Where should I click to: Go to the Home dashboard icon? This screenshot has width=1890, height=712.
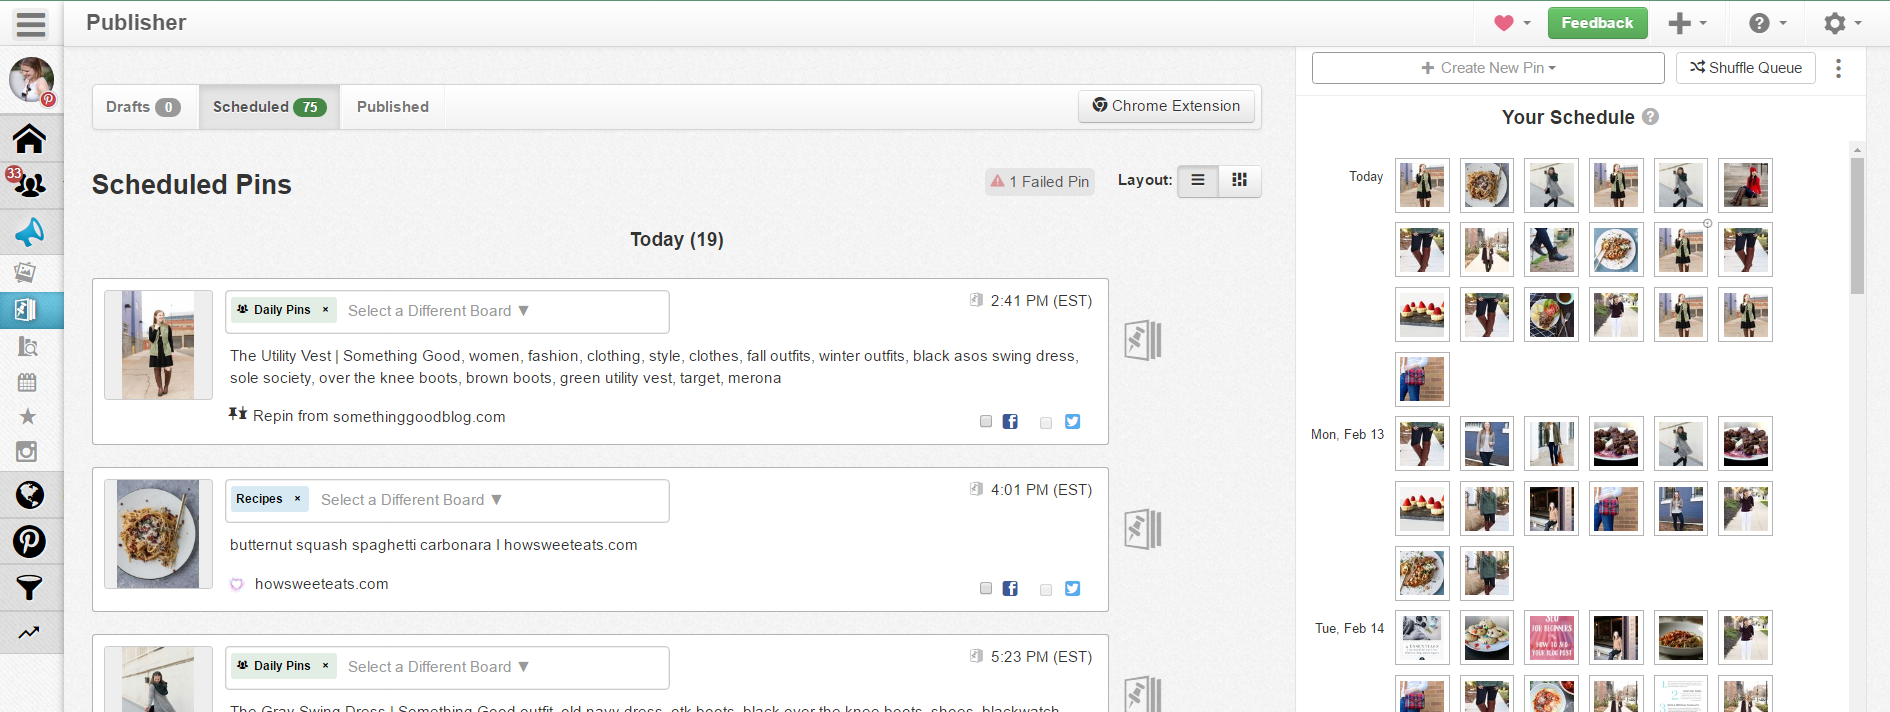pyautogui.click(x=30, y=139)
